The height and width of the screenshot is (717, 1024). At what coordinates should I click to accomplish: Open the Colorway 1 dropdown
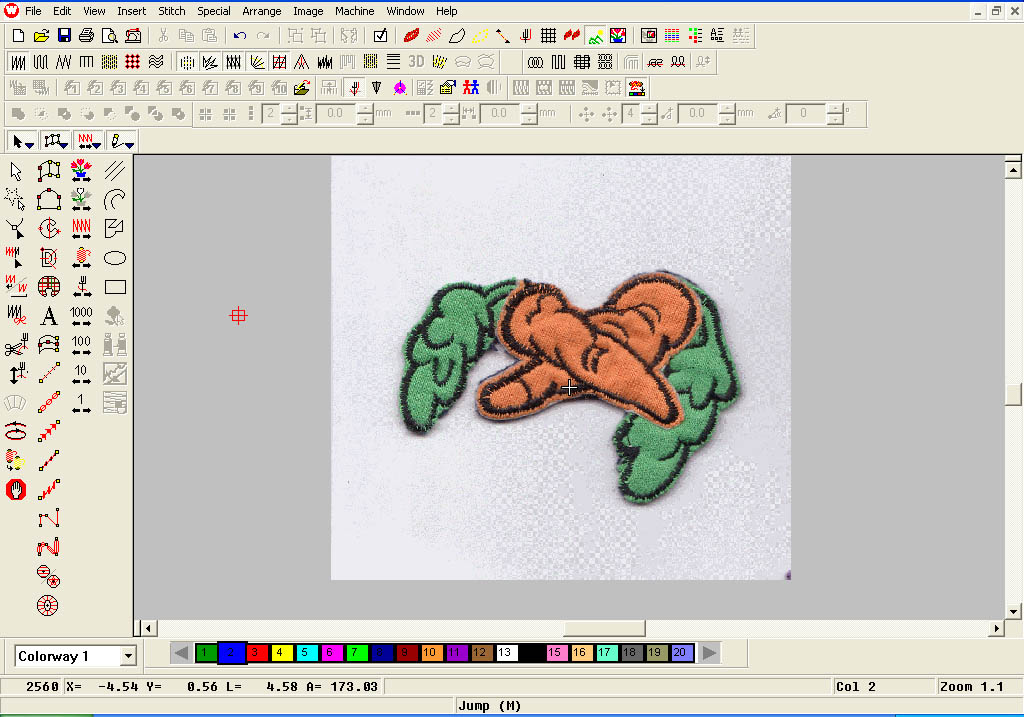pos(129,656)
